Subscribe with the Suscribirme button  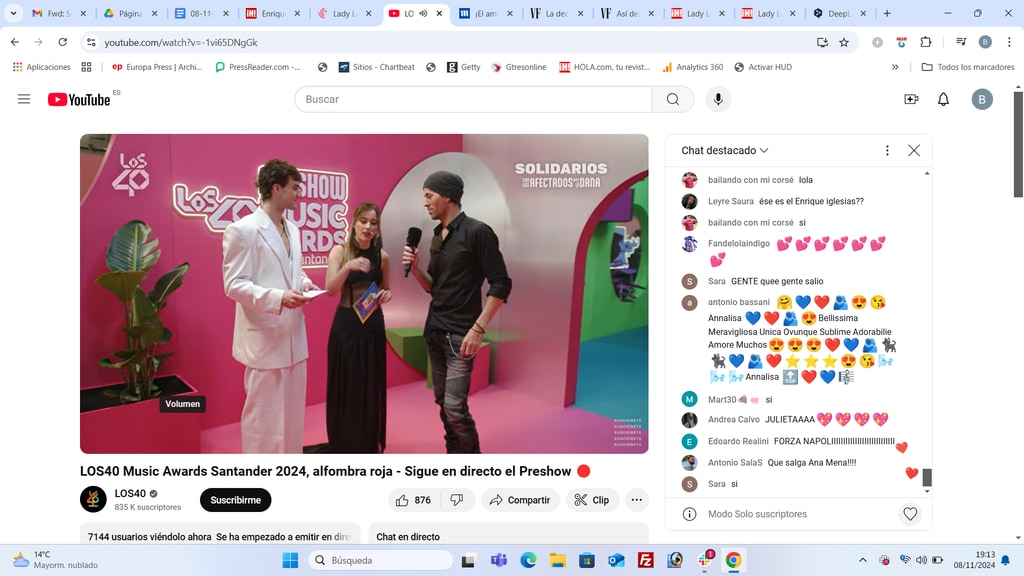[x=236, y=500]
